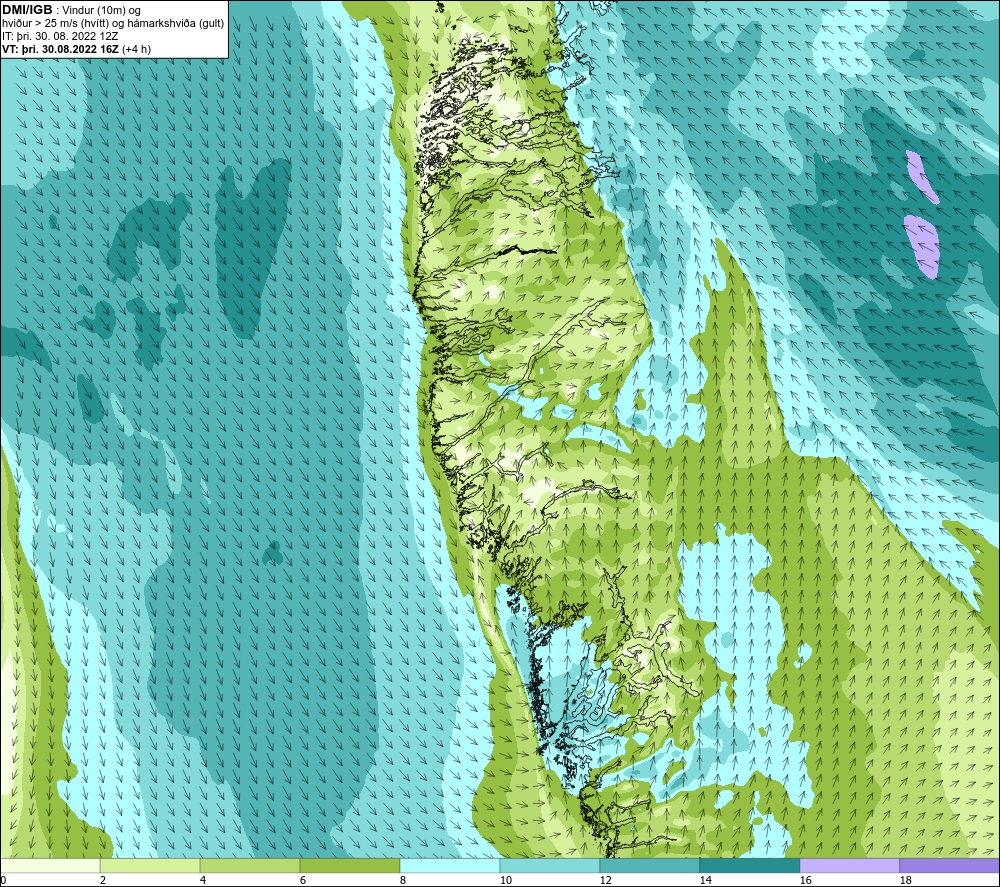This screenshot has width=1000, height=887.
Task: Click the 8–10 m/s pale cyan legend swatch
Action: point(450,865)
